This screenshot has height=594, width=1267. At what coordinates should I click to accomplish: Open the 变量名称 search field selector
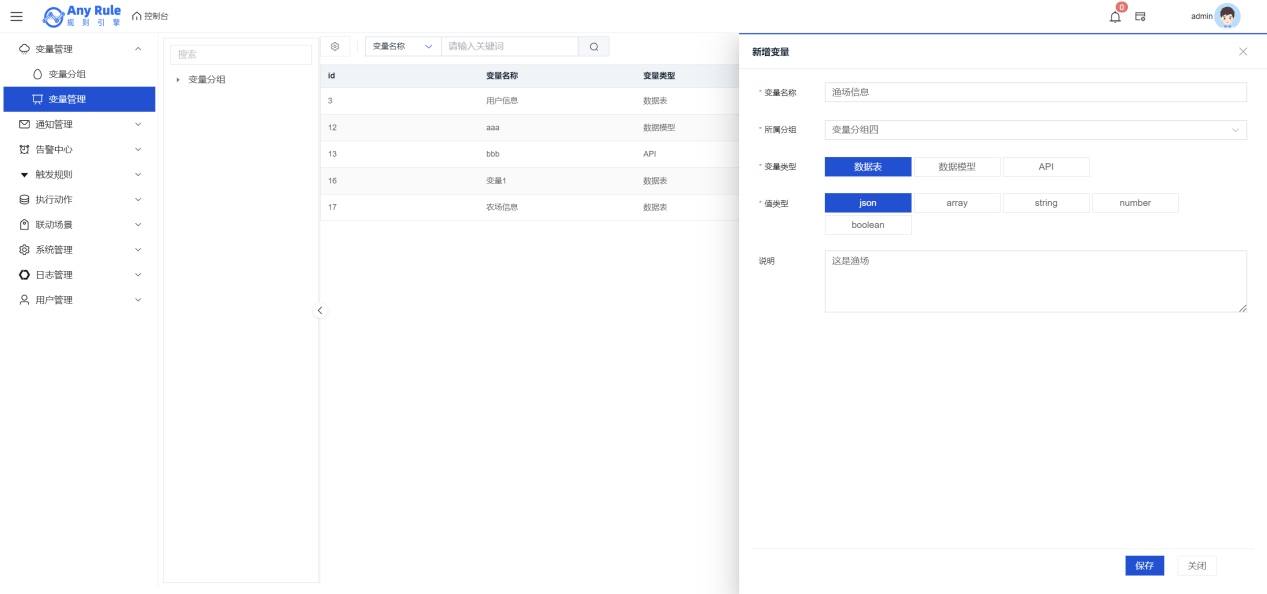(x=403, y=47)
